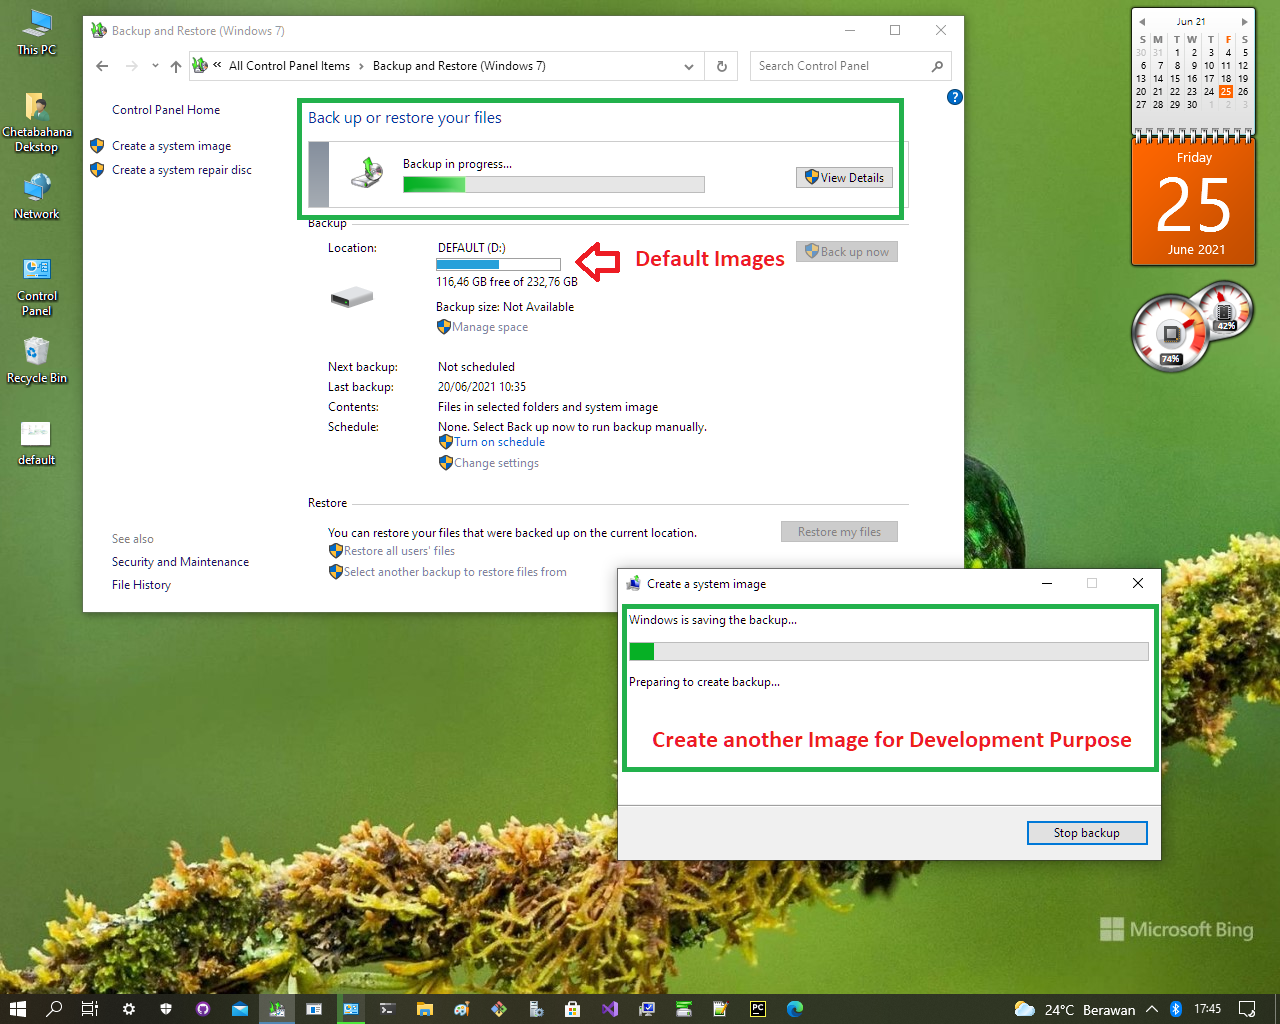Go to next month in calendar gadget
1280x1024 pixels.
click(x=1244, y=21)
